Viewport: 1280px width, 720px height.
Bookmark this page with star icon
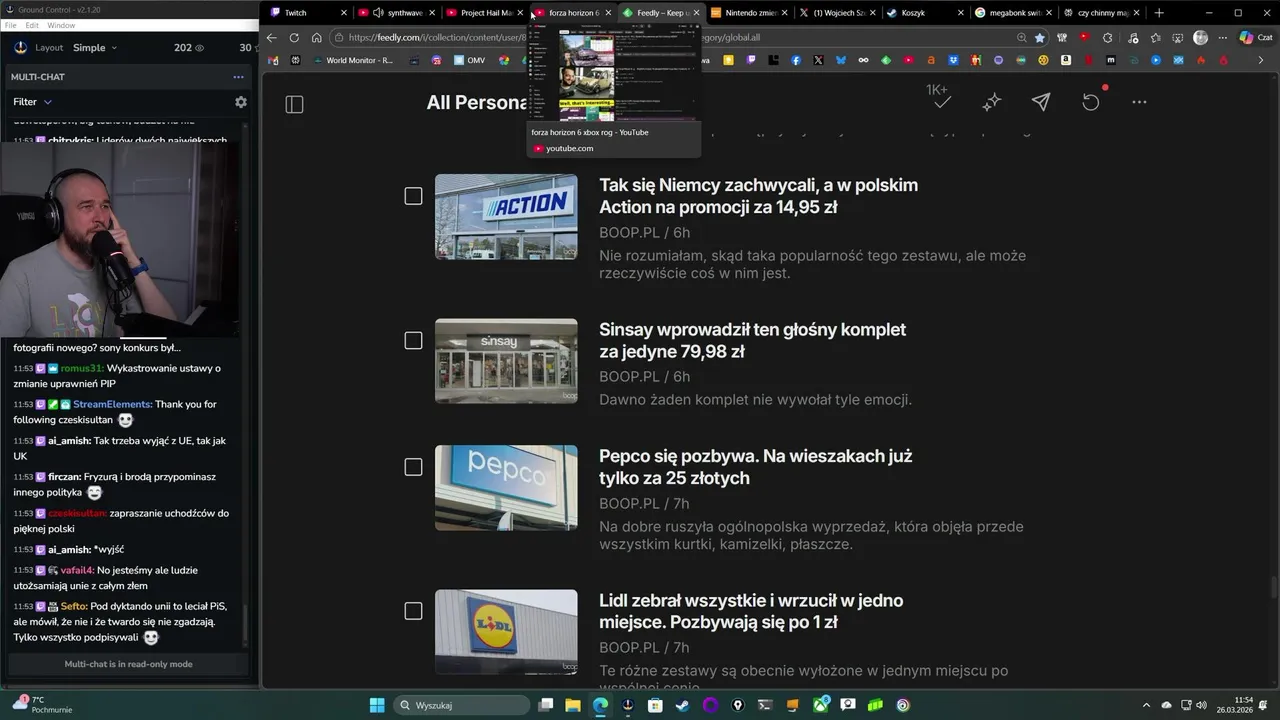1040,38
